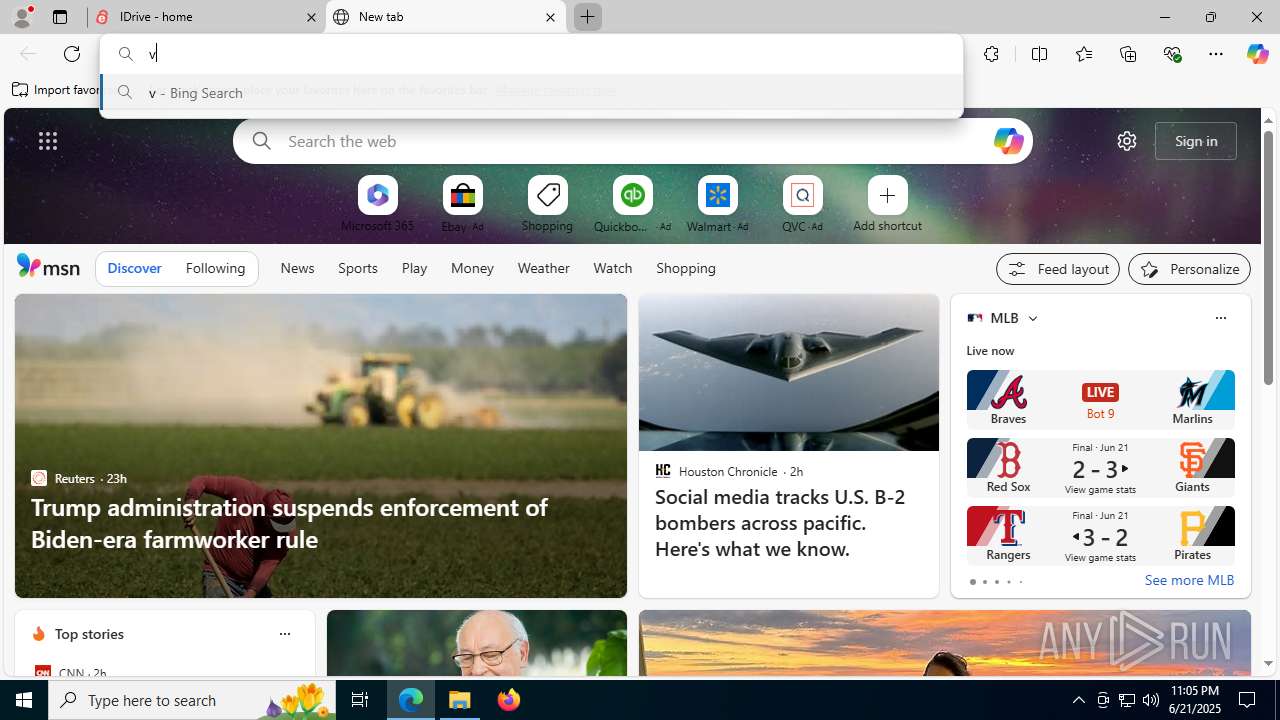This screenshot has width=1280, height=720.
Task: Open Sports section in msn menu
Action: pos(357,268)
